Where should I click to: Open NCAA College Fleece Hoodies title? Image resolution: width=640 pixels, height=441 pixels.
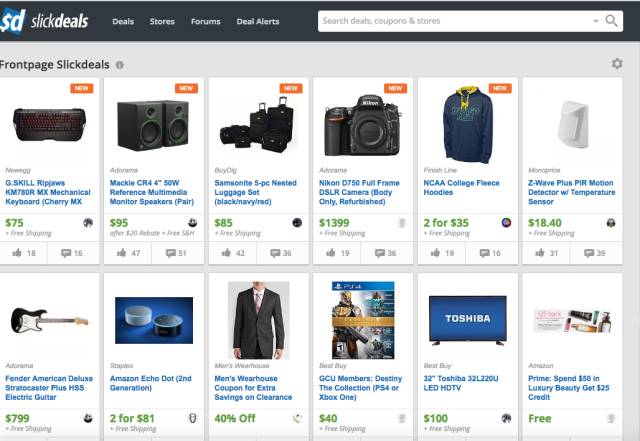pyautogui.click(x=461, y=187)
